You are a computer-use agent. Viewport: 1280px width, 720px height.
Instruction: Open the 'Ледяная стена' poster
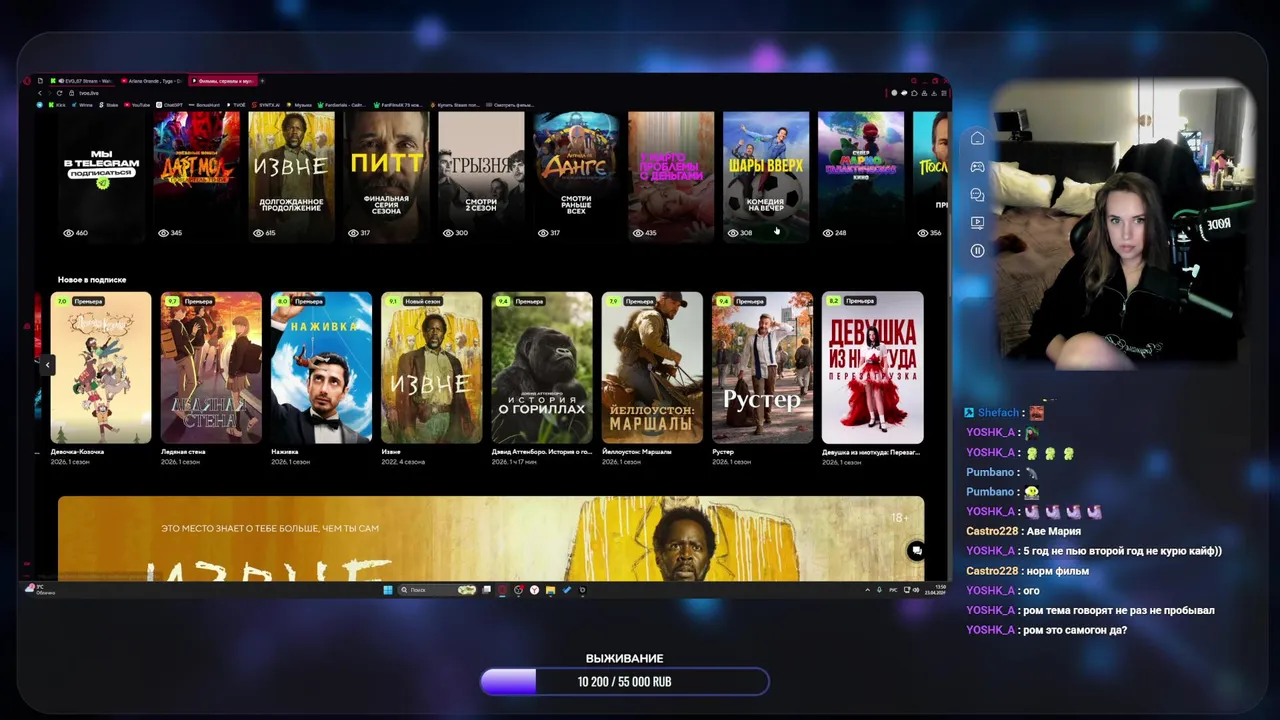click(x=211, y=368)
